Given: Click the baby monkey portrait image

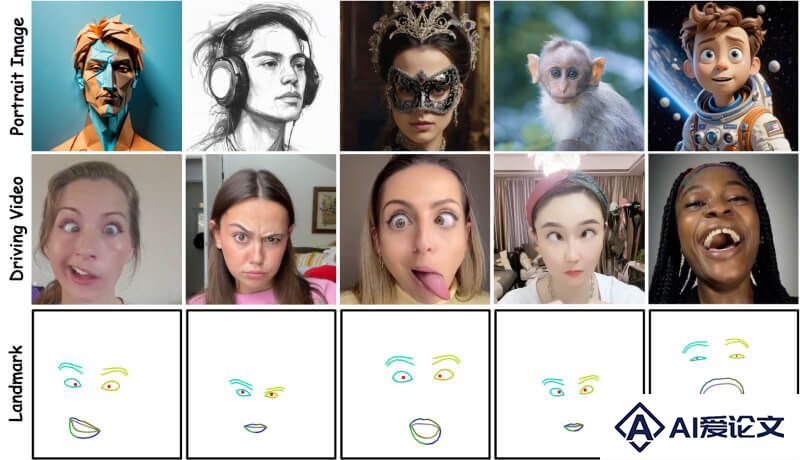Looking at the screenshot, I should 569,76.
